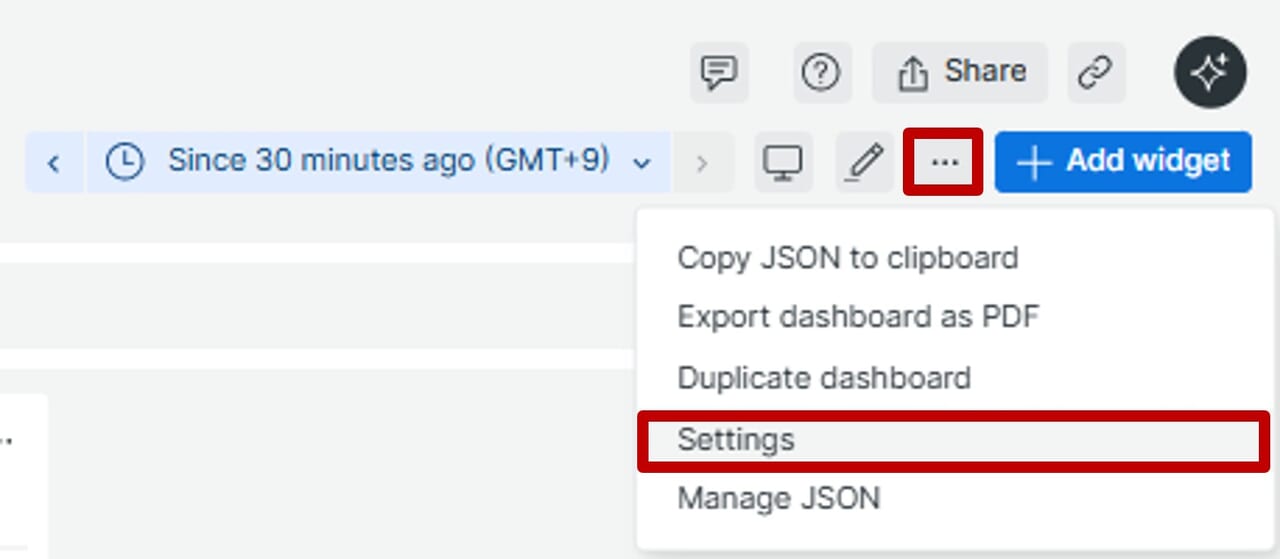Toggle the three-dot more options menu
This screenshot has width=1280, height=559.
[944, 162]
